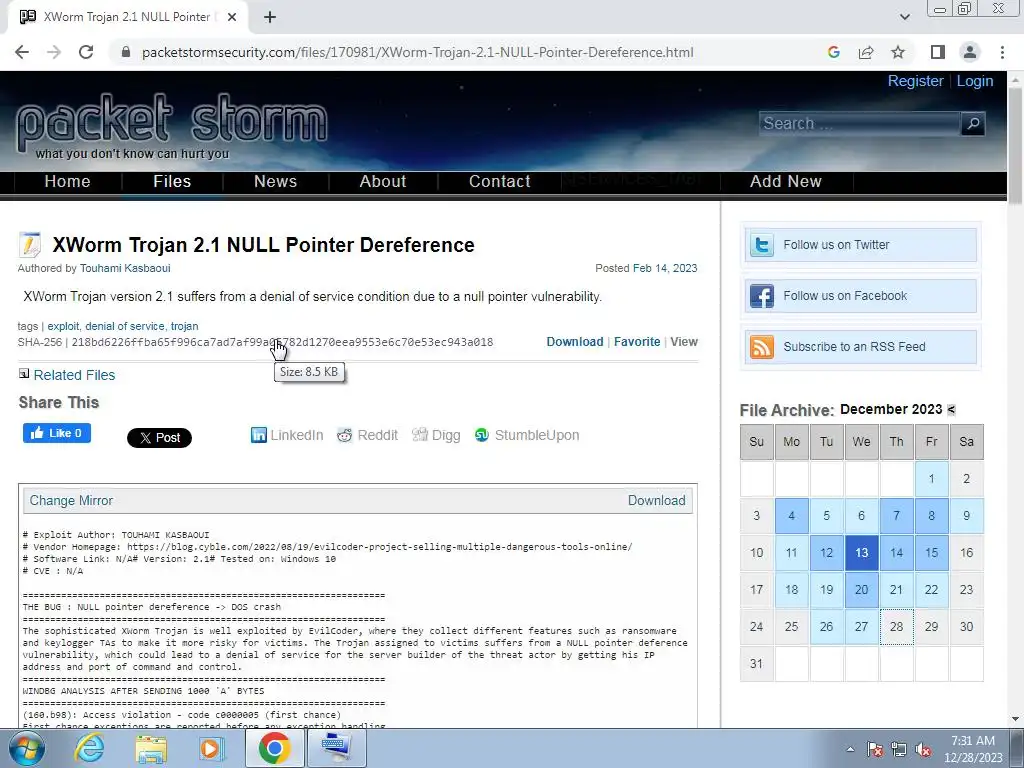Launch Internet Explorer from the taskbar
Image resolution: width=1024 pixels, height=768 pixels.
[89, 748]
